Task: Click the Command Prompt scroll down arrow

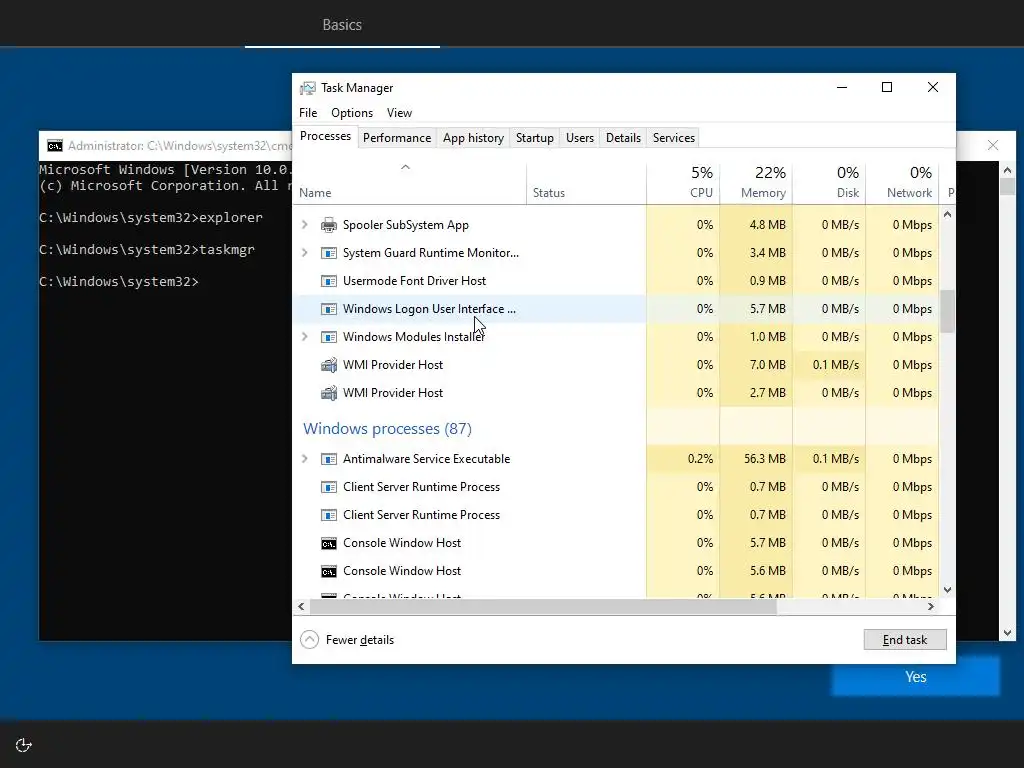Action: pyautogui.click(x=1007, y=632)
